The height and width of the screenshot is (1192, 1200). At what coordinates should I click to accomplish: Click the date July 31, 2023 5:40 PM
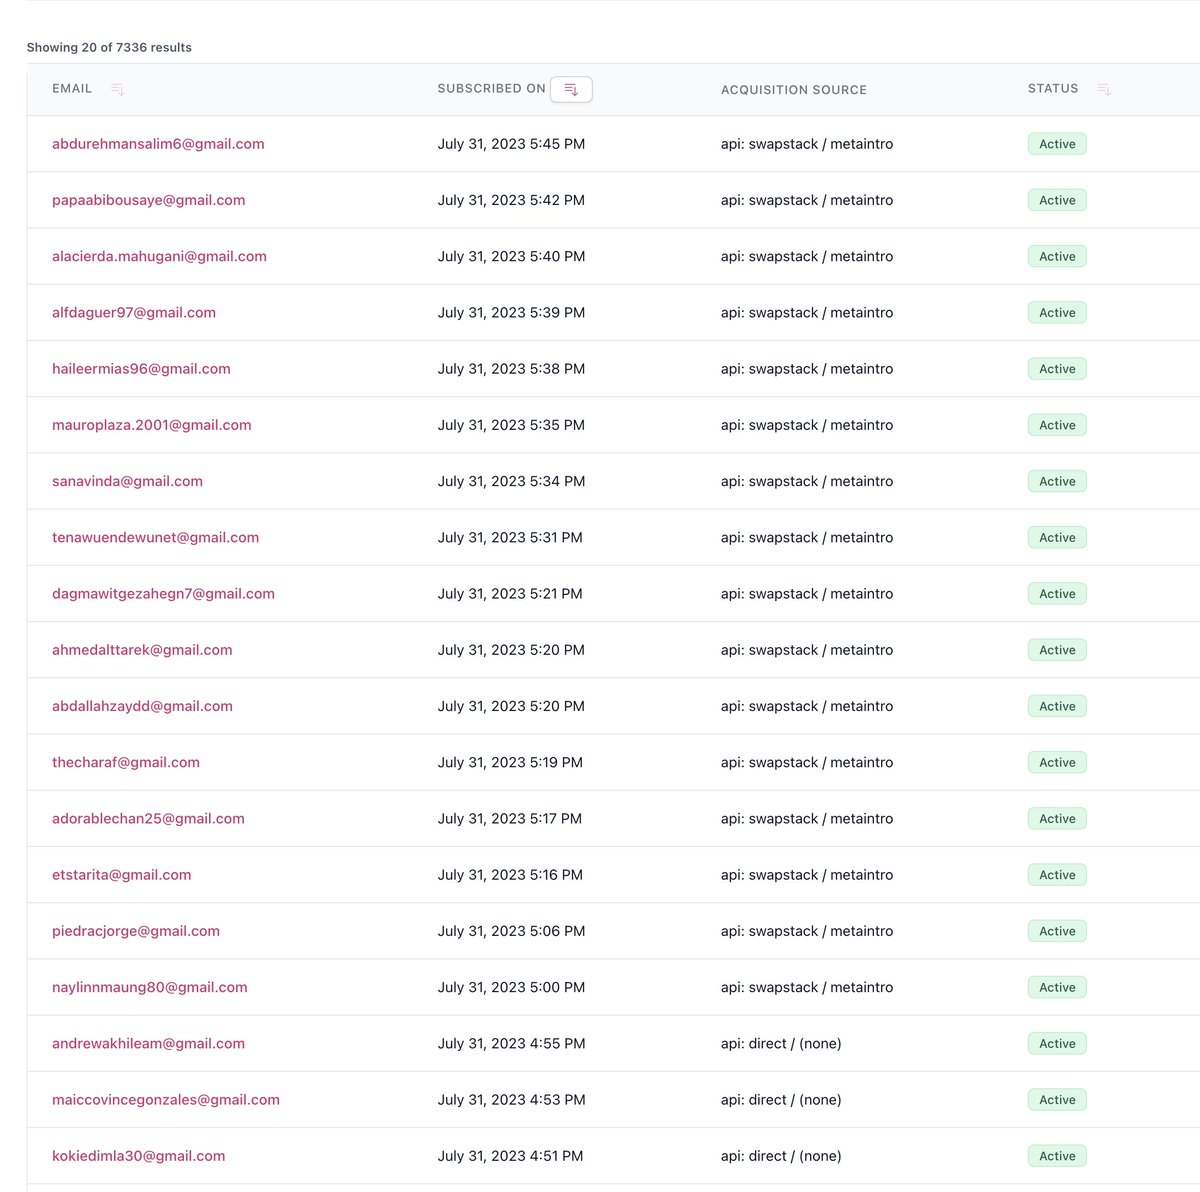point(511,256)
